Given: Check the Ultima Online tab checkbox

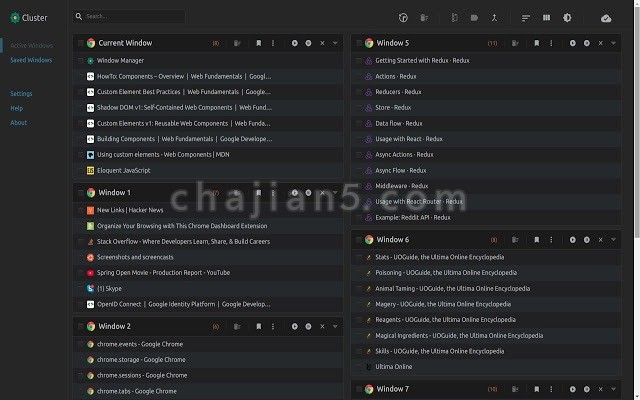Looking at the screenshot, I should [359, 367].
